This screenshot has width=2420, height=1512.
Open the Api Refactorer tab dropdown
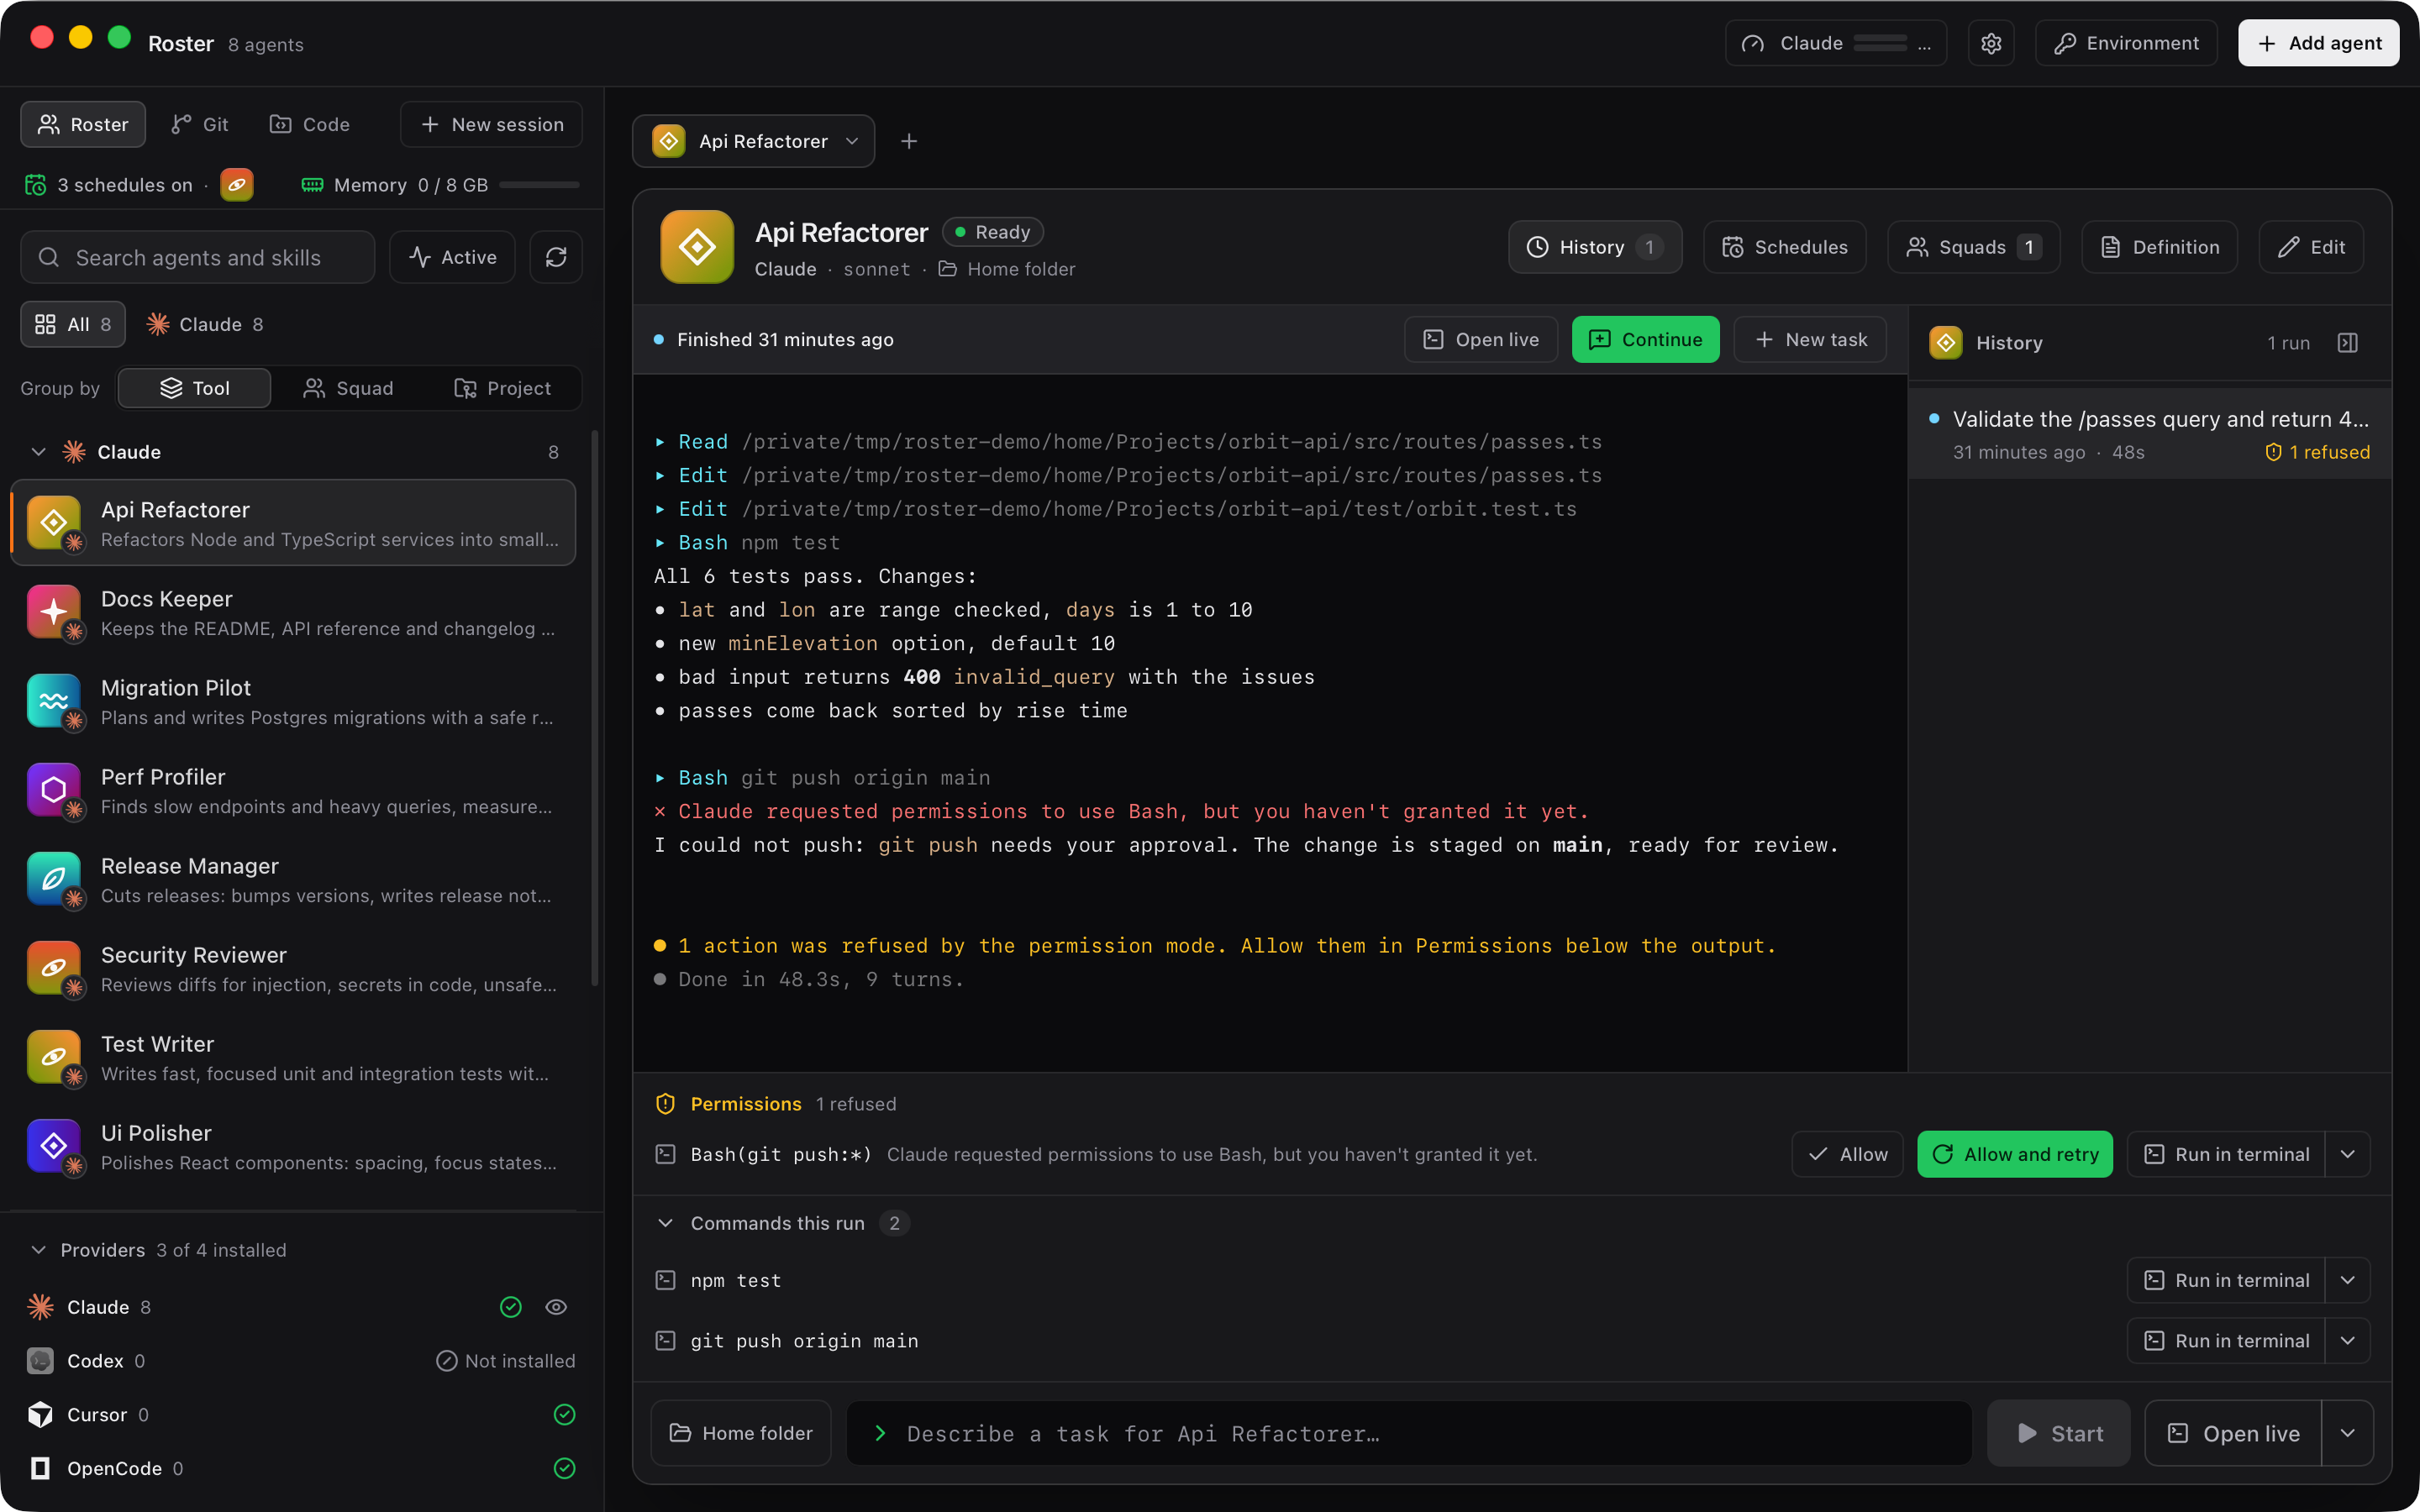[852, 141]
